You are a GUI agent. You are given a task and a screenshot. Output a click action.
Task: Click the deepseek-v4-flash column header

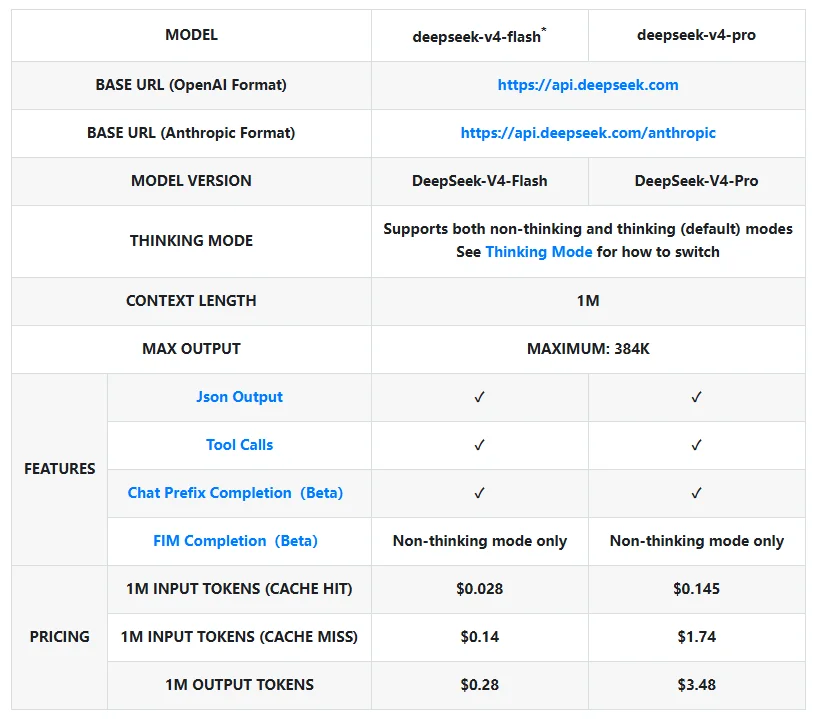pyautogui.click(x=479, y=36)
